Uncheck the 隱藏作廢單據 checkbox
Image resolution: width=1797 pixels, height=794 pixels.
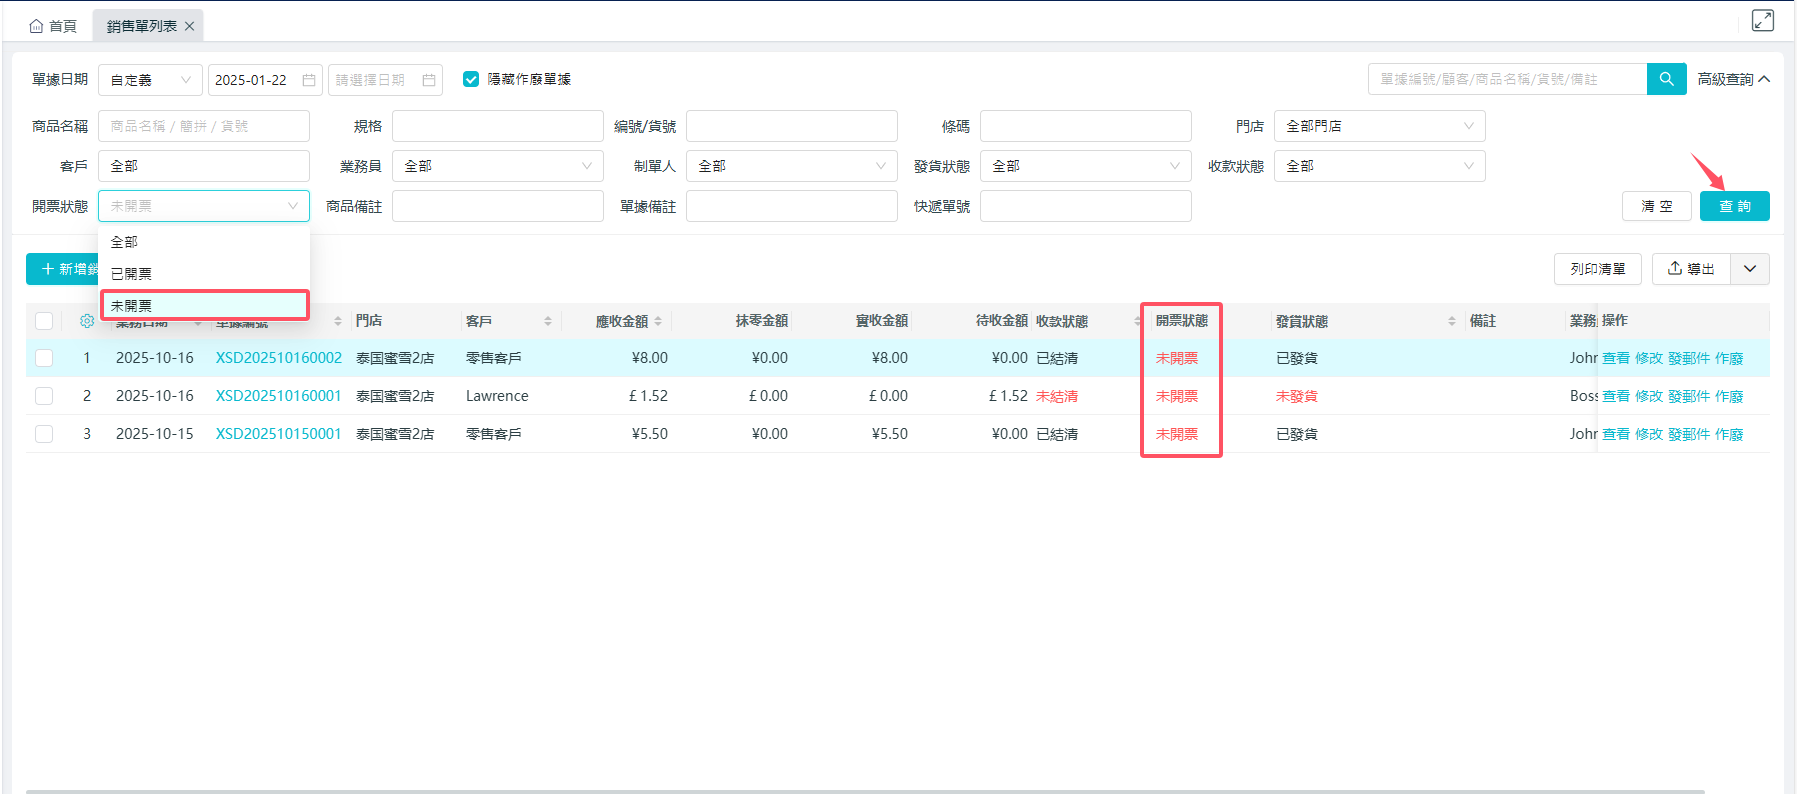click(471, 79)
